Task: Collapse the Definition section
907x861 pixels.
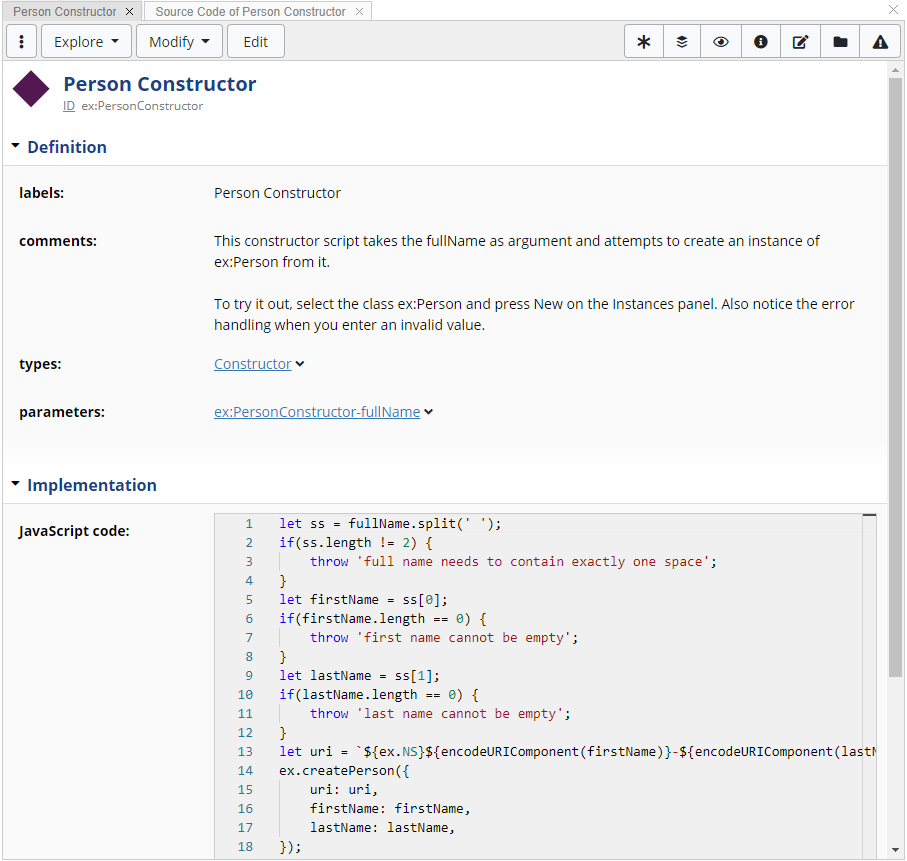Action: [16, 146]
